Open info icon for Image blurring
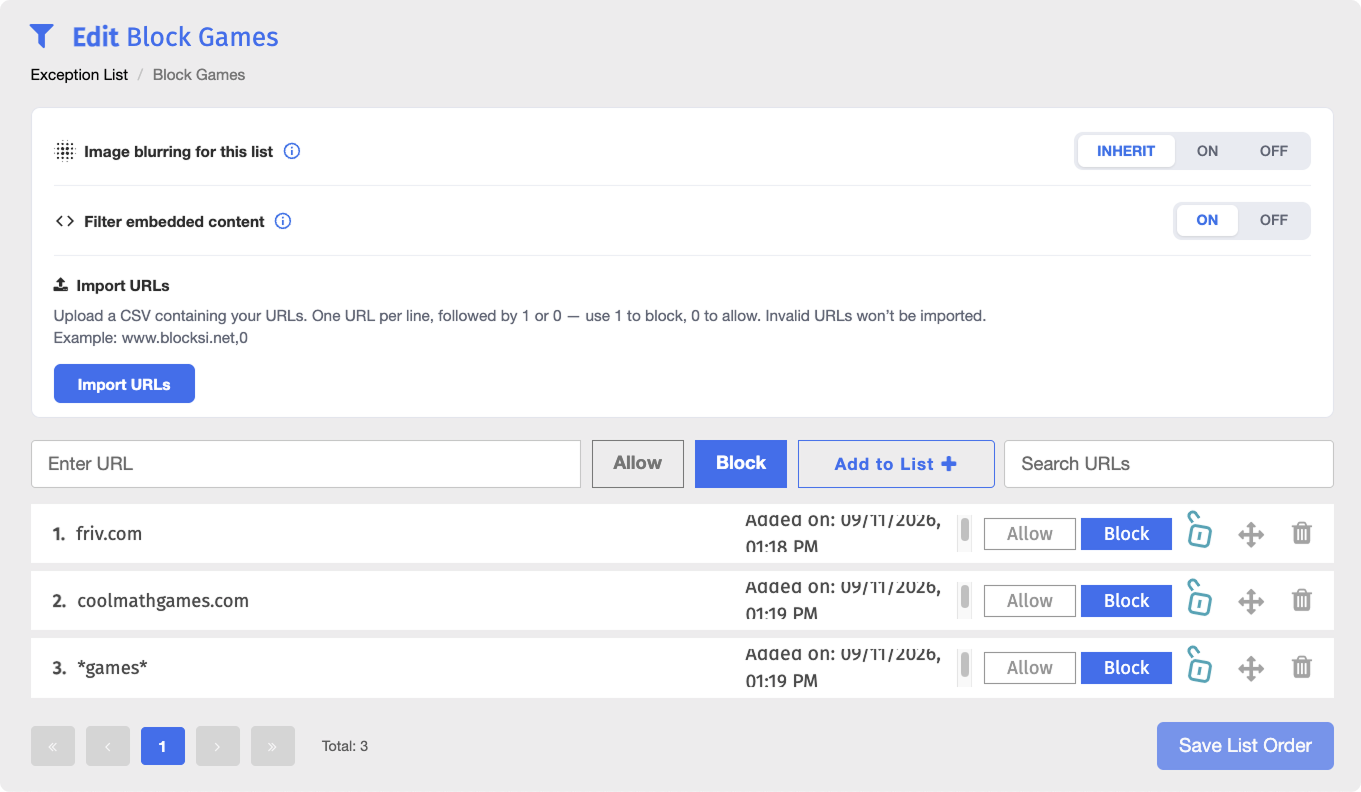1361x792 pixels. pyautogui.click(x=292, y=152)
